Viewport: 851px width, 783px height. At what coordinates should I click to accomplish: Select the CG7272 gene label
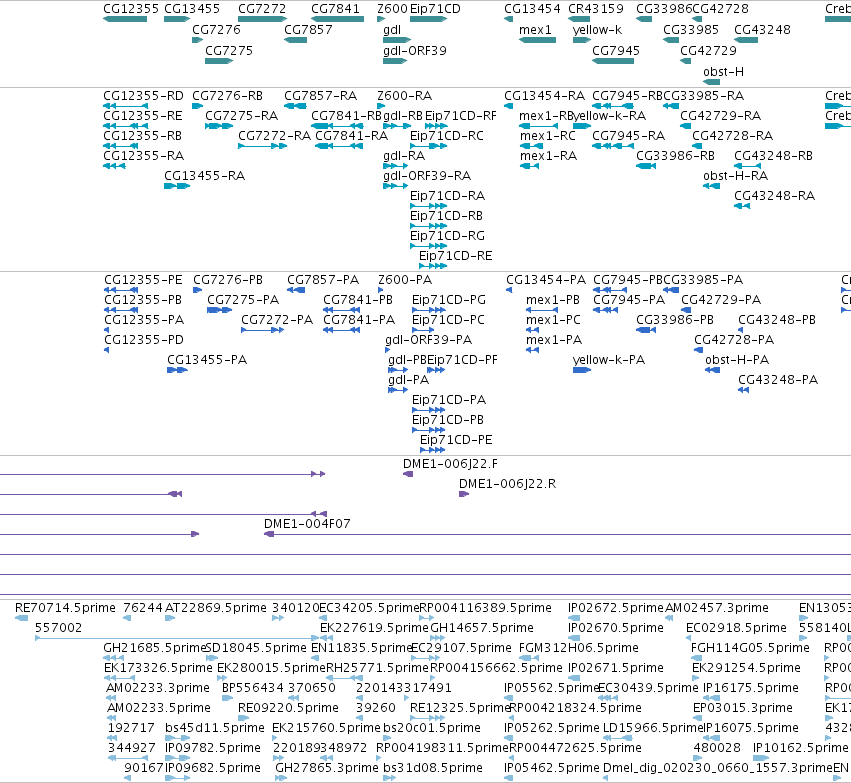[262, 9]
